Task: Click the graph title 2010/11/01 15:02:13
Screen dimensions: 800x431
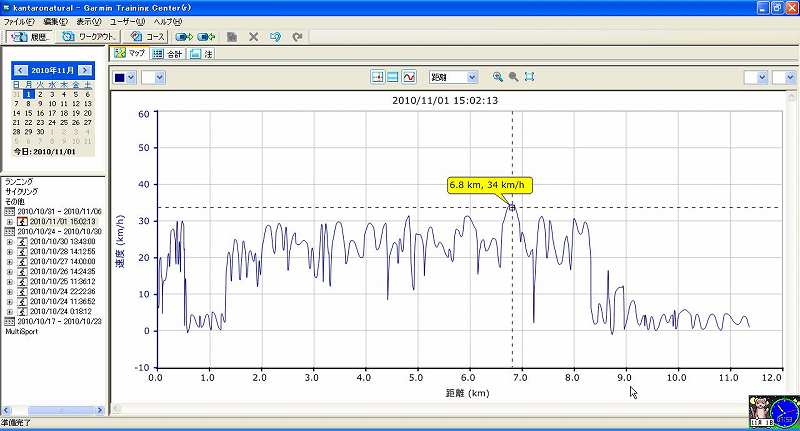Action: (445, 100)
